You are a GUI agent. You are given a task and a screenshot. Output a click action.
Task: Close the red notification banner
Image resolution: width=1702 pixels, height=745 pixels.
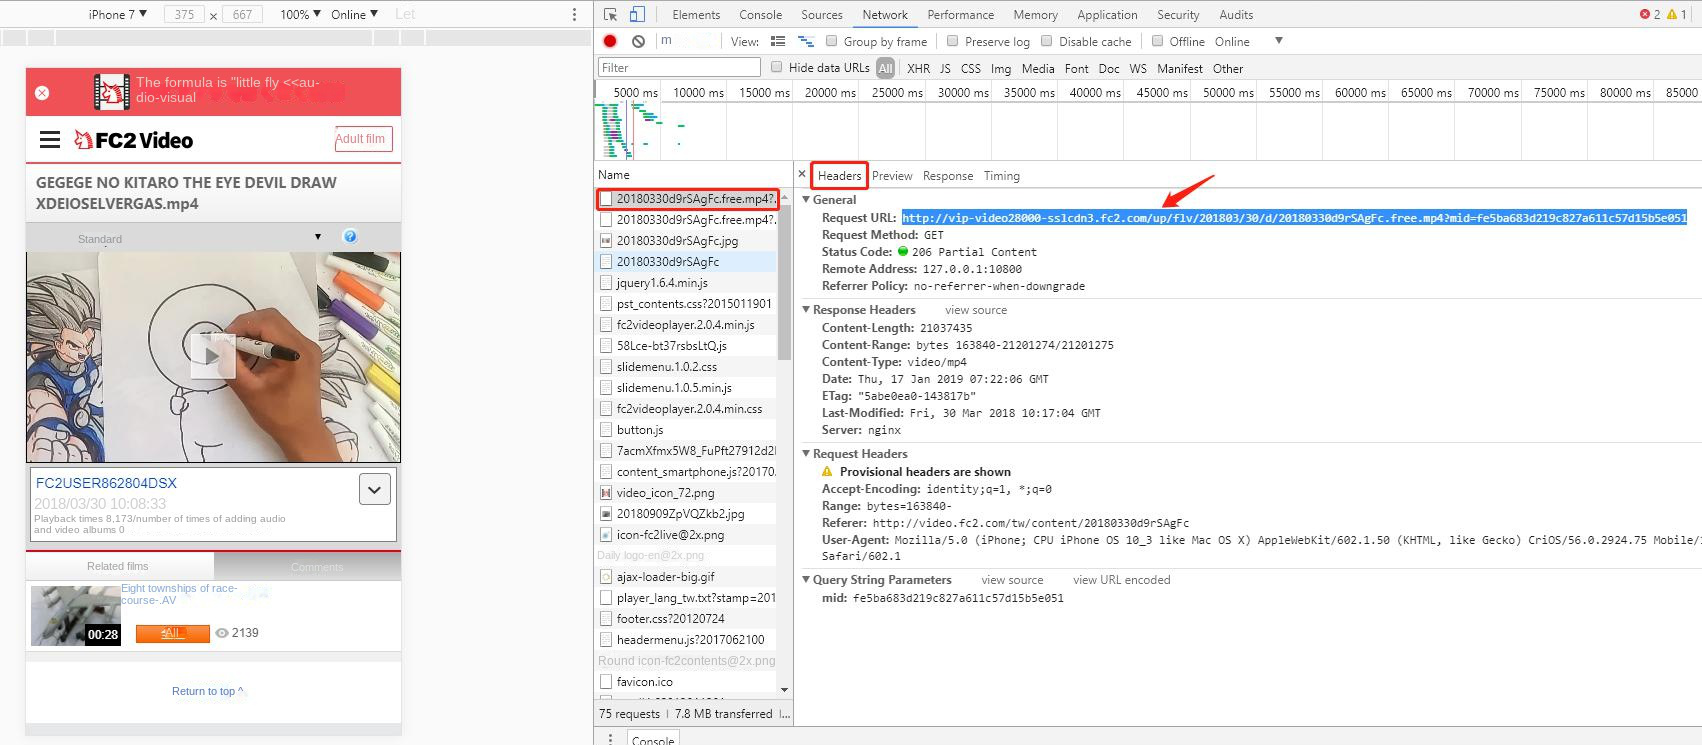coord(42,92)
